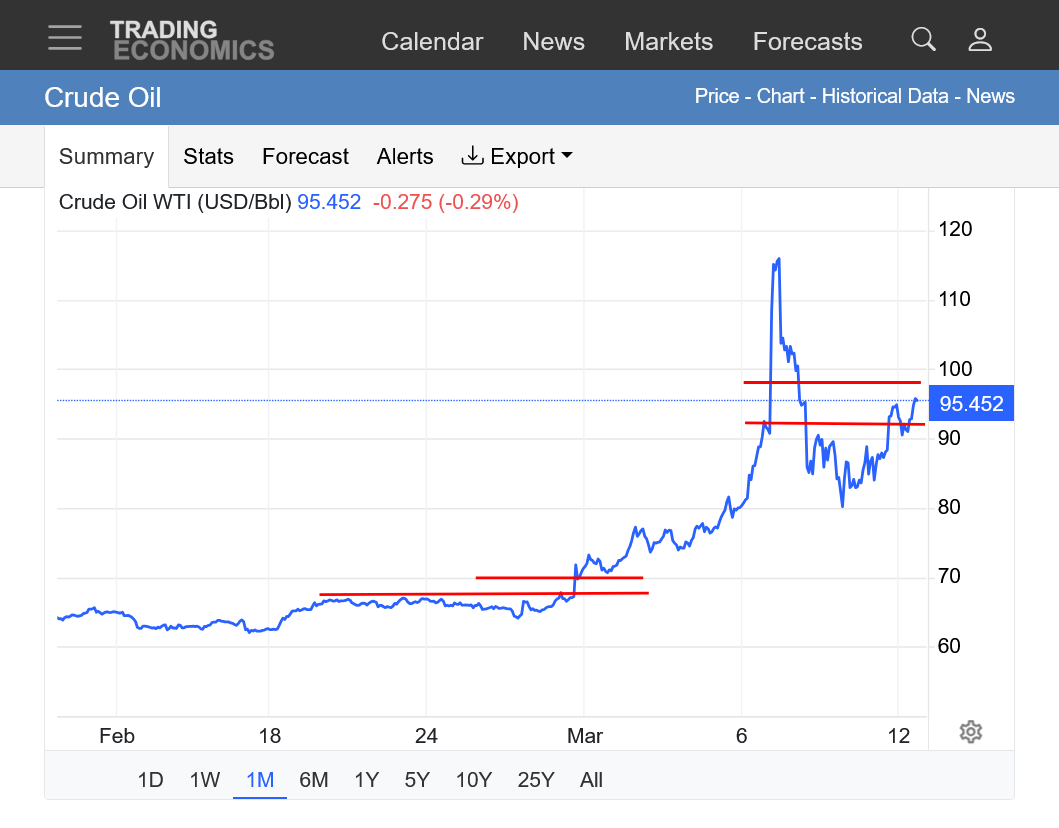Show All historical data range
The image size is (1059, 828).
pyautogui.click(x=591, y=780)
